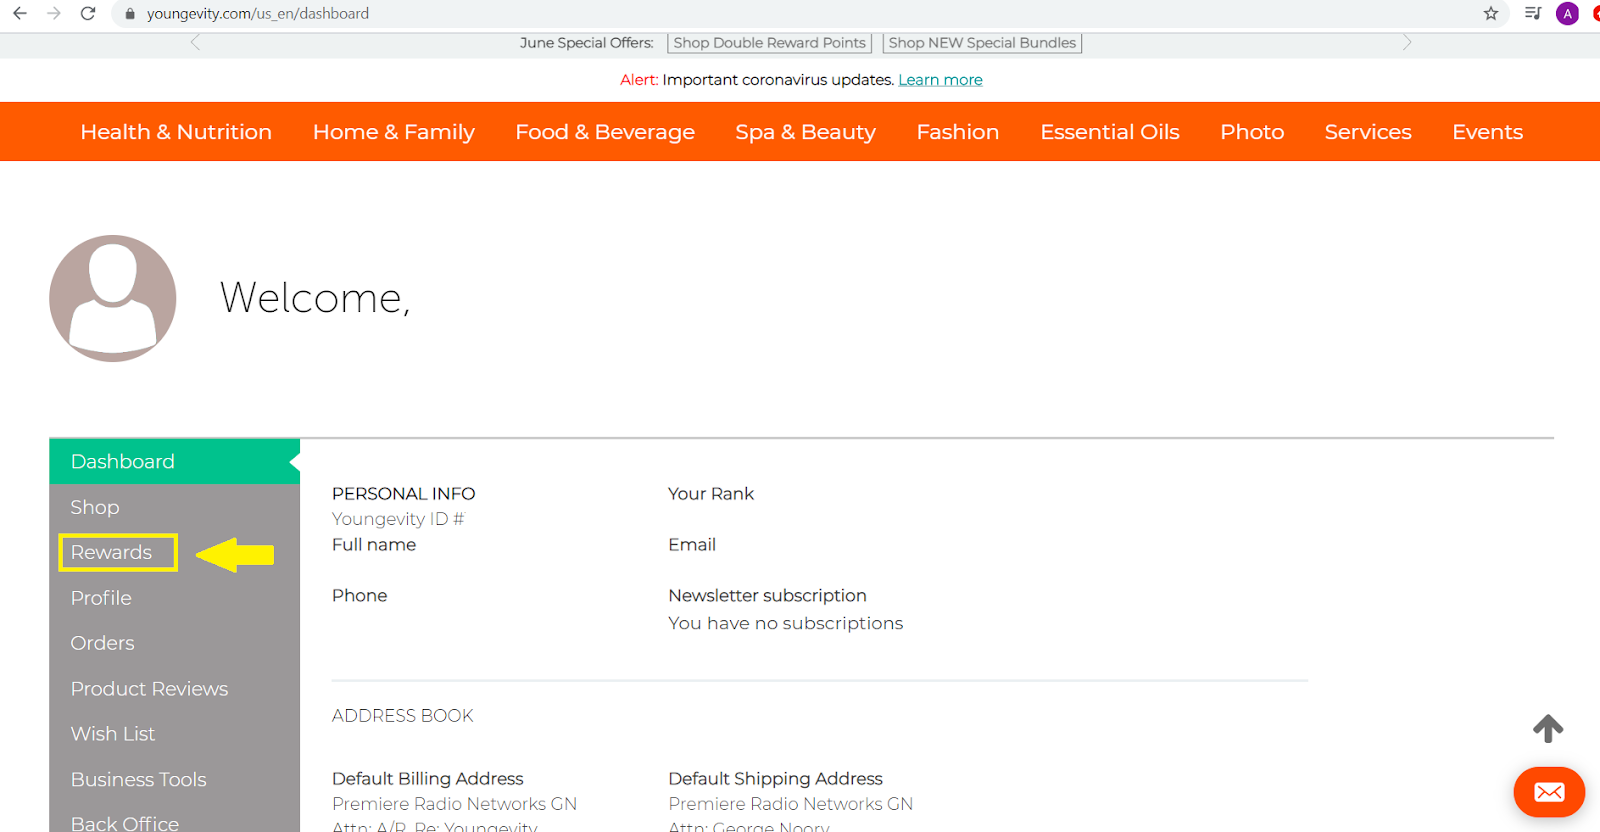1600x832 pixels.
Task: Open the media playlist control icon
Action: tap(1532, 14)
